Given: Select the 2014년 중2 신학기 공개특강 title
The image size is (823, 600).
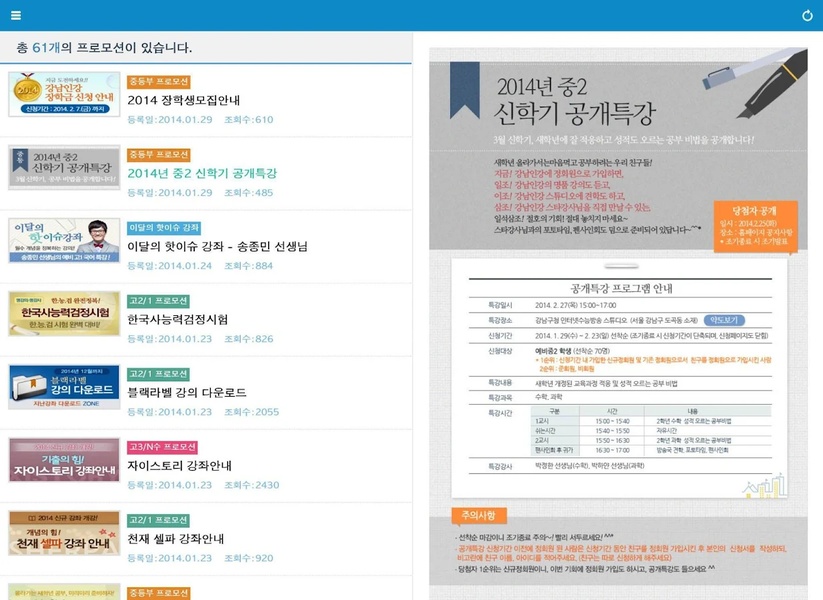Looking at the screenshot, I should click(202, 173).
